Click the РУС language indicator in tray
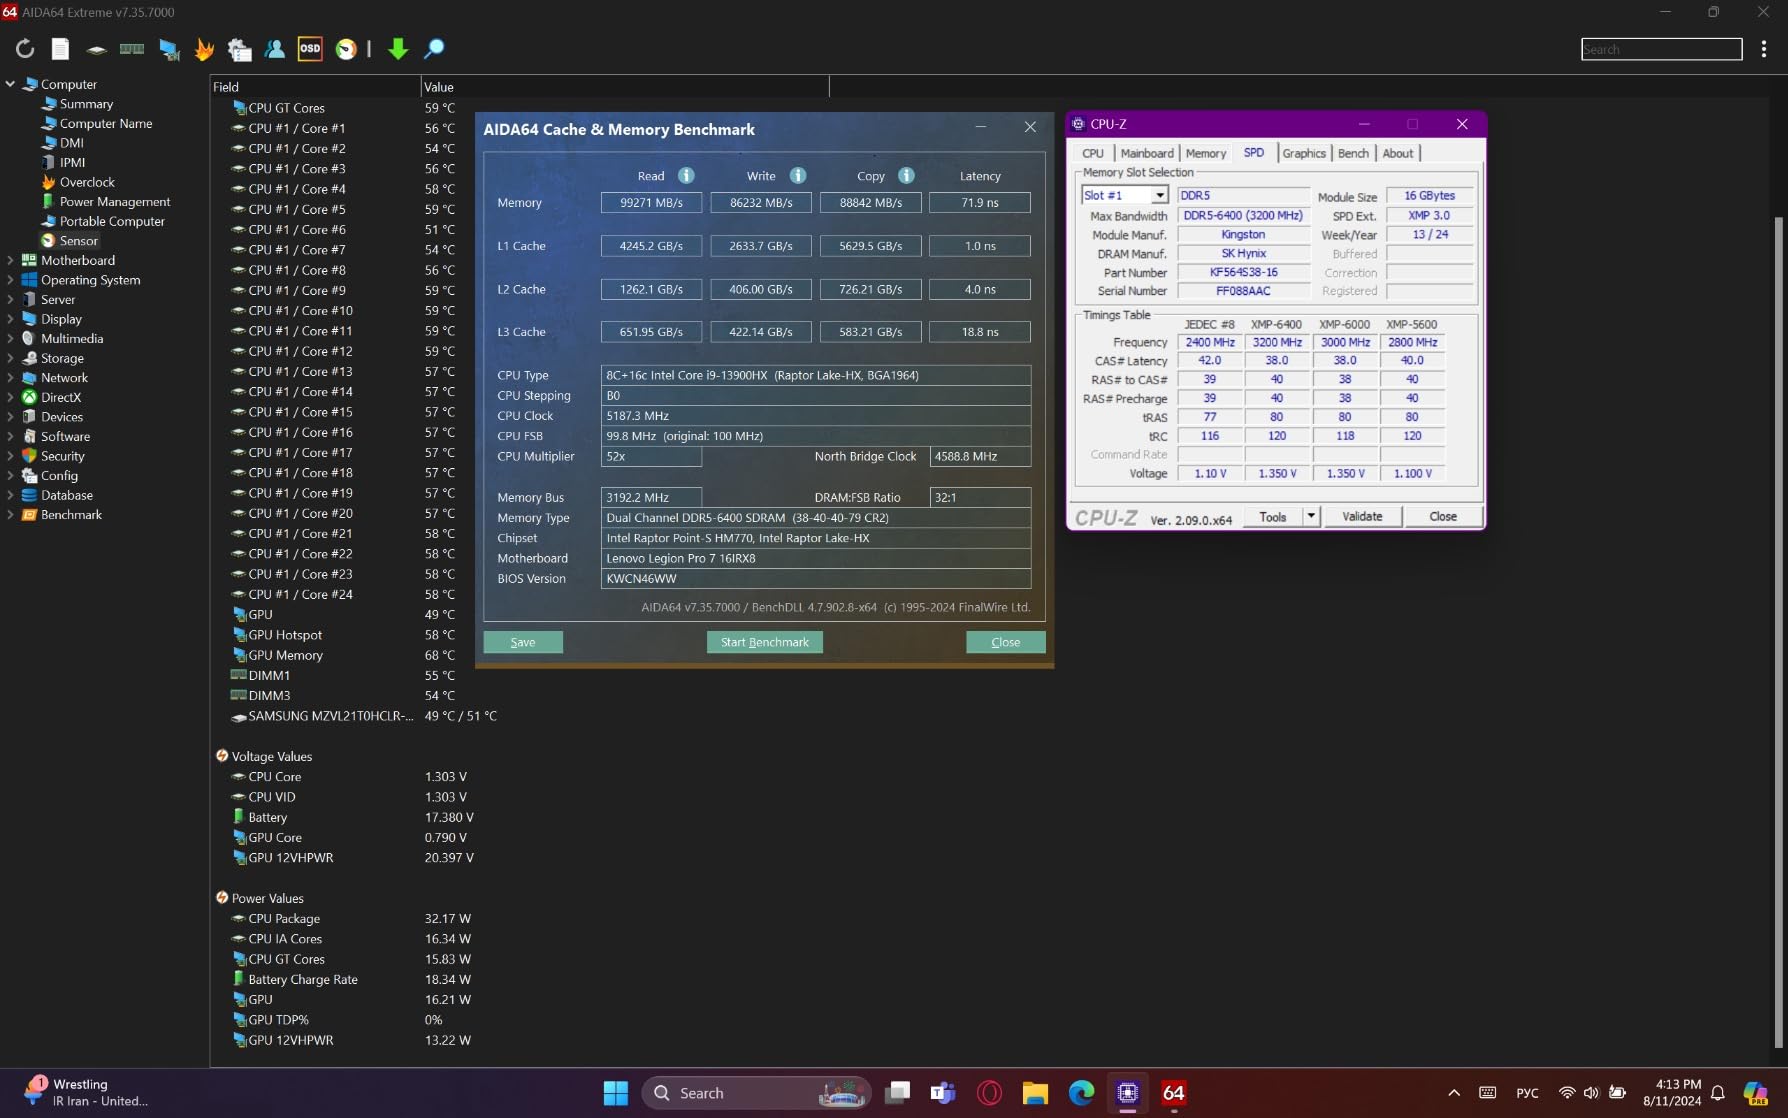This screenshot has height=1118, width=1788. click(1527, 1093)
